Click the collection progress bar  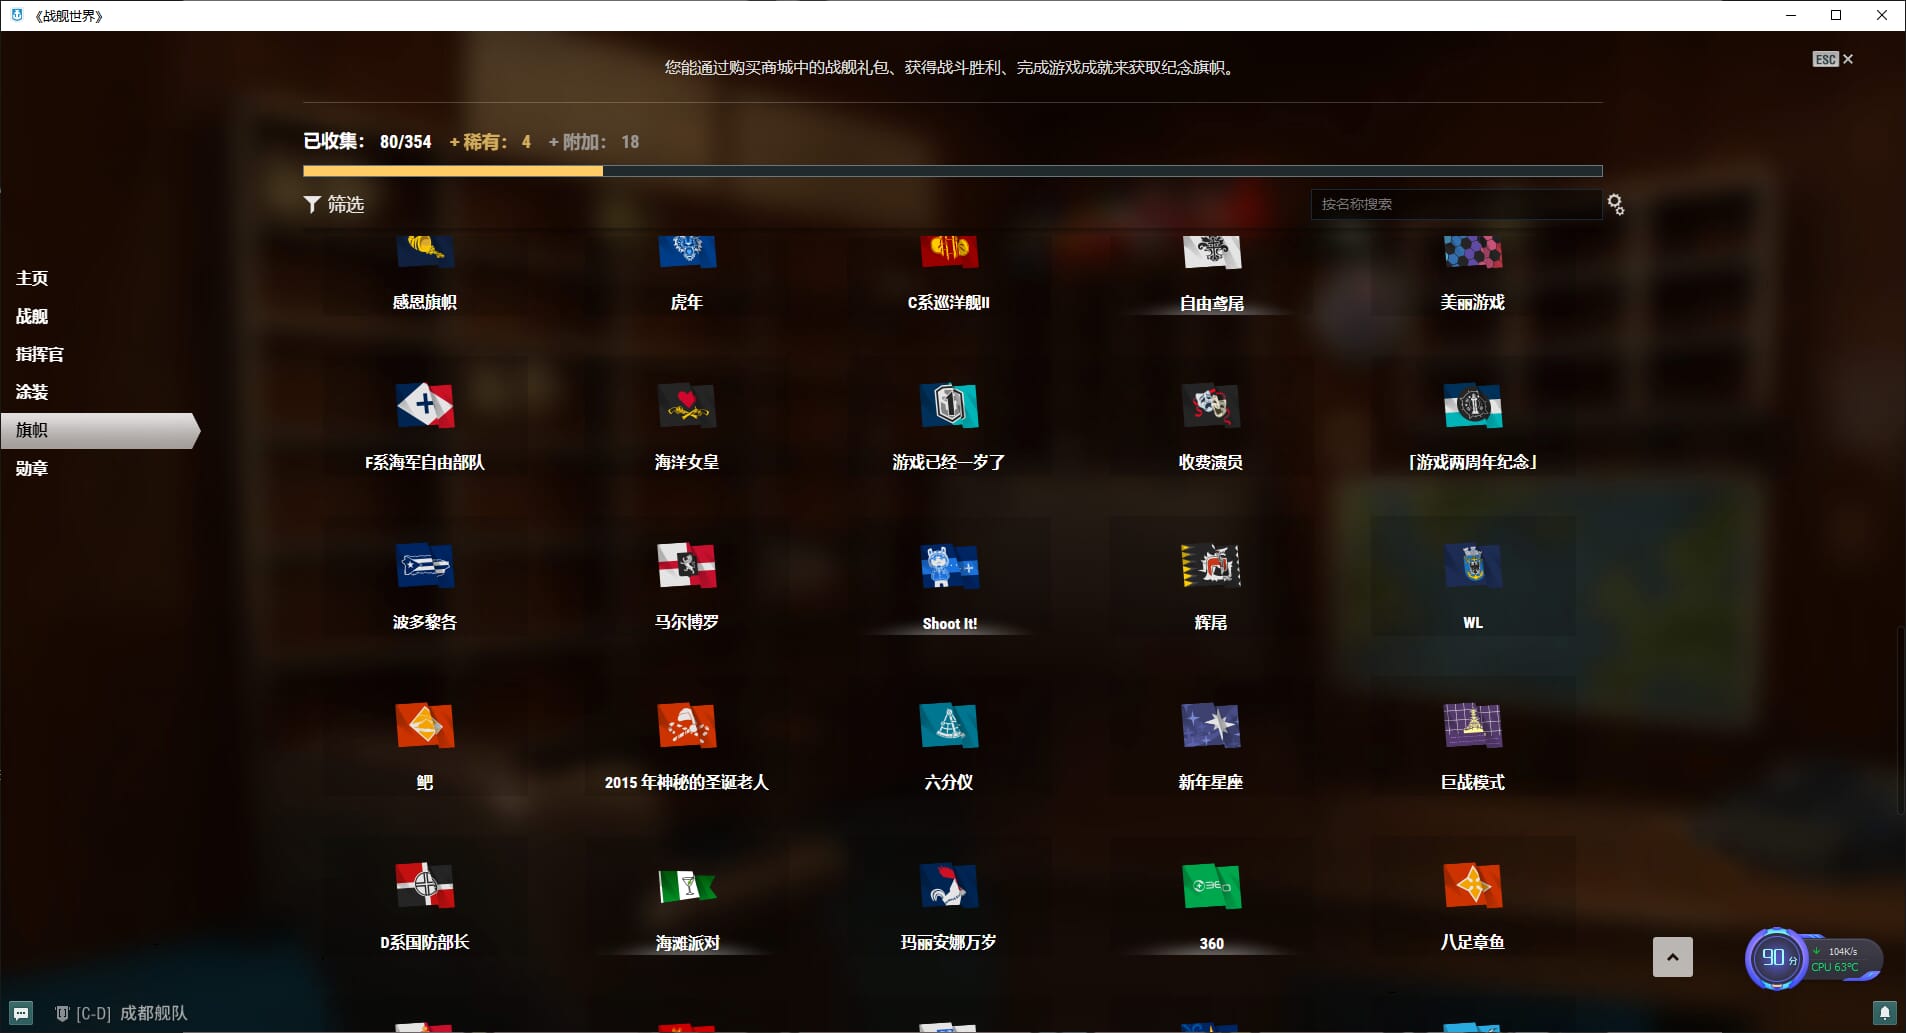click(952, 171)
